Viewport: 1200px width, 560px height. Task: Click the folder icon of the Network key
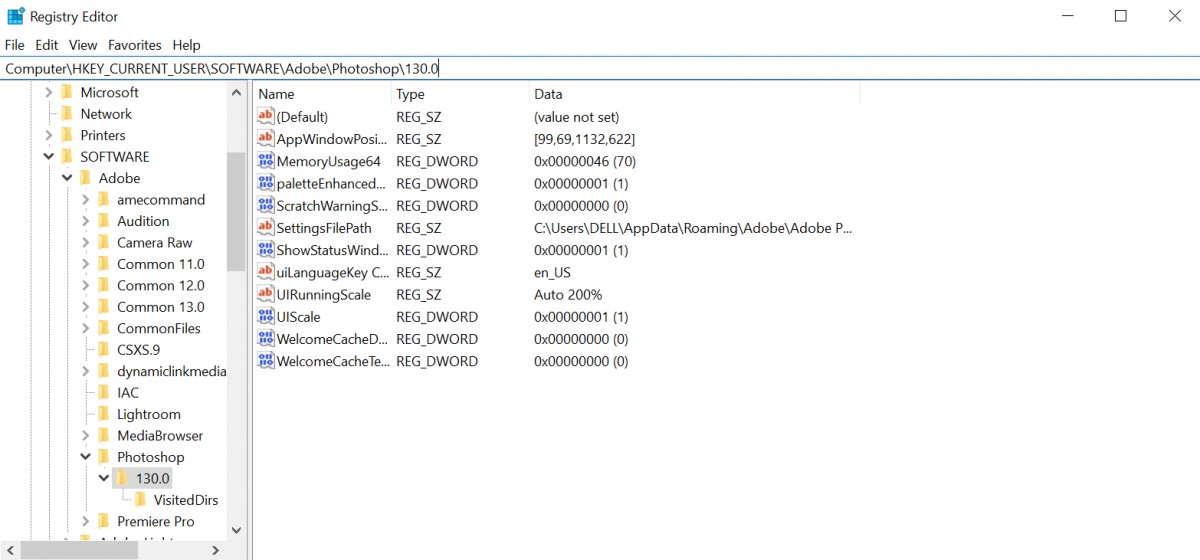click(x=67, y=114)
